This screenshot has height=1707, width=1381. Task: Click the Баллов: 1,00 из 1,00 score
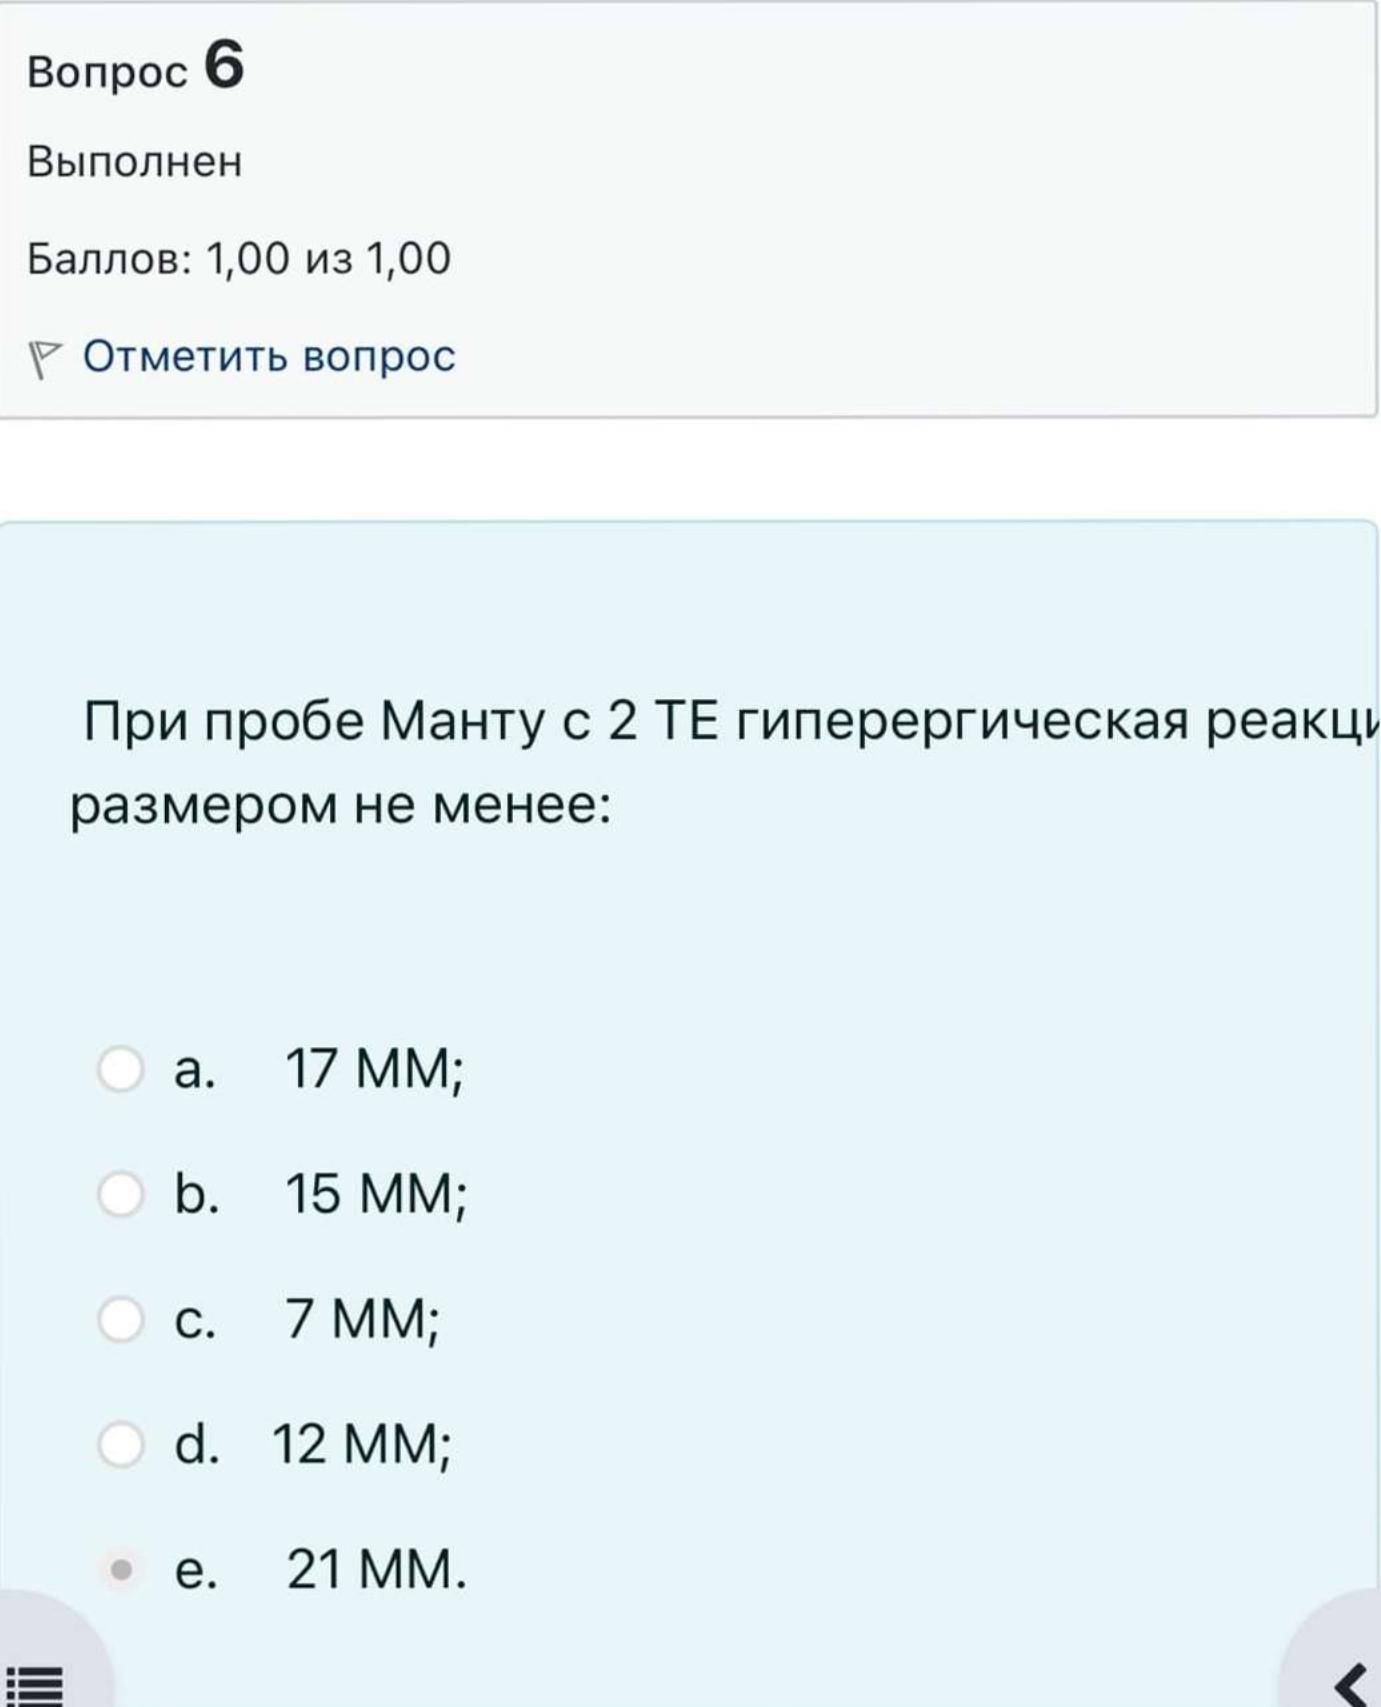(239, 259)
